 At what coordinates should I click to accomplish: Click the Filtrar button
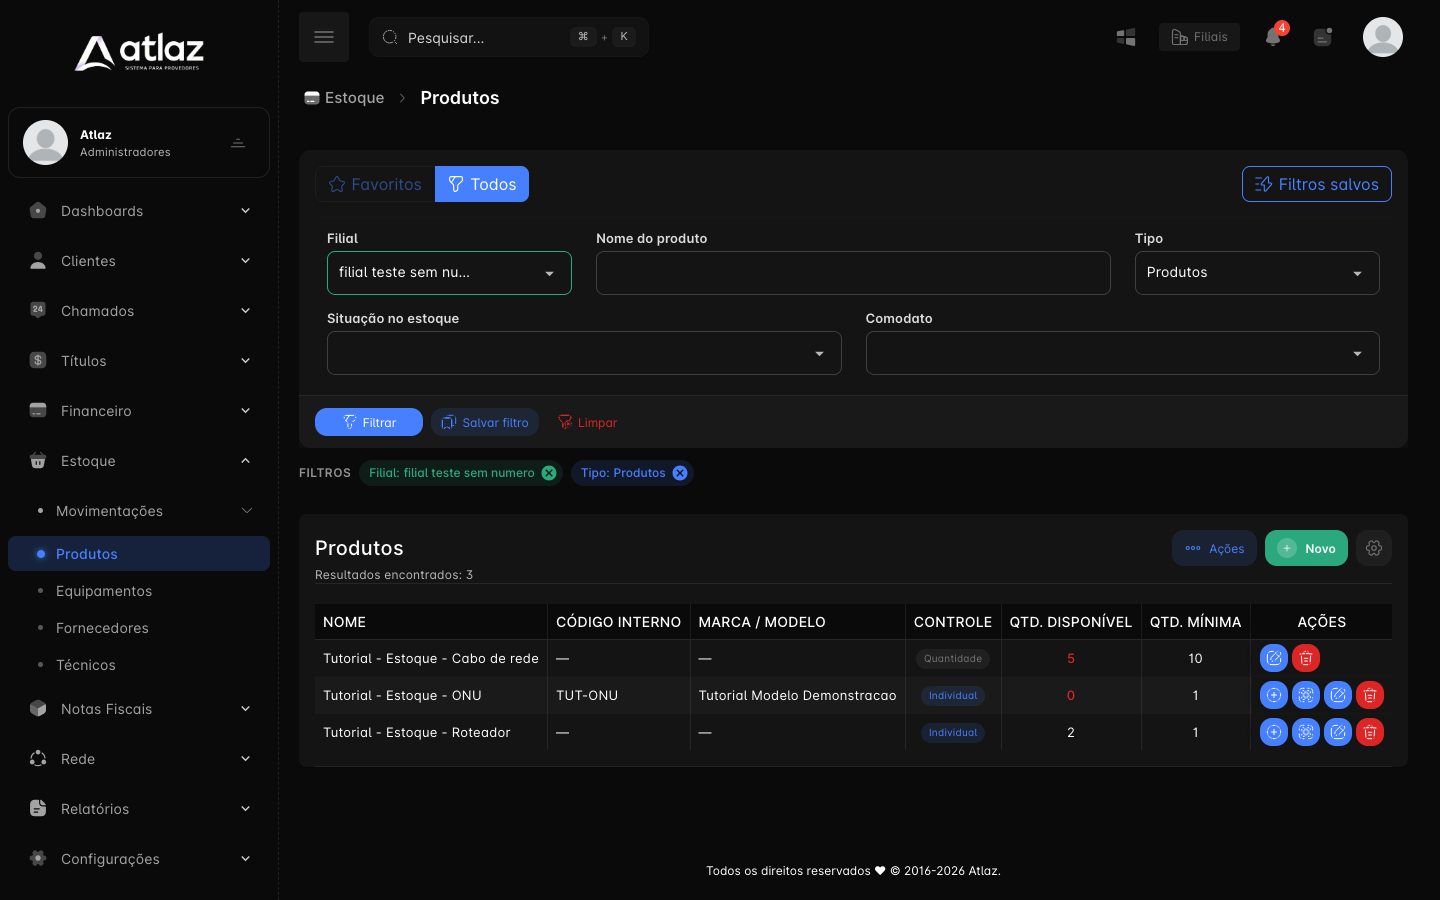(x=369, y=422)
